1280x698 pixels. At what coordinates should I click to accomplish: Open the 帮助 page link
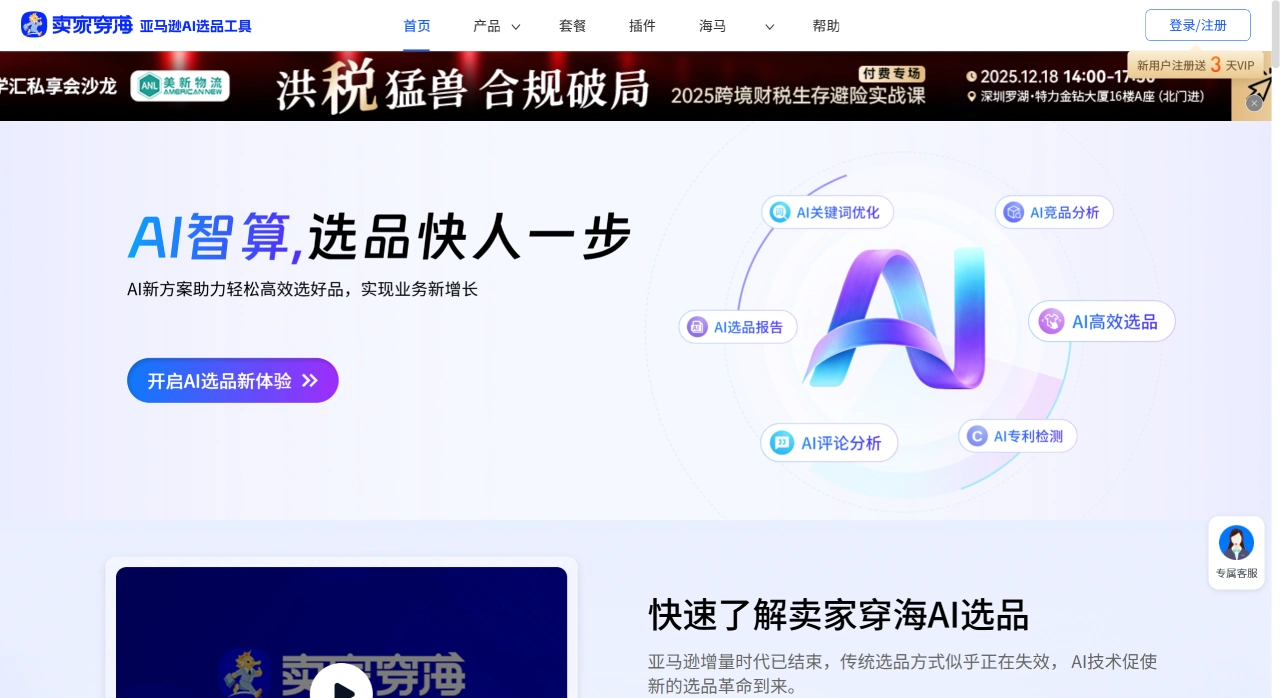tap(826, 26)
